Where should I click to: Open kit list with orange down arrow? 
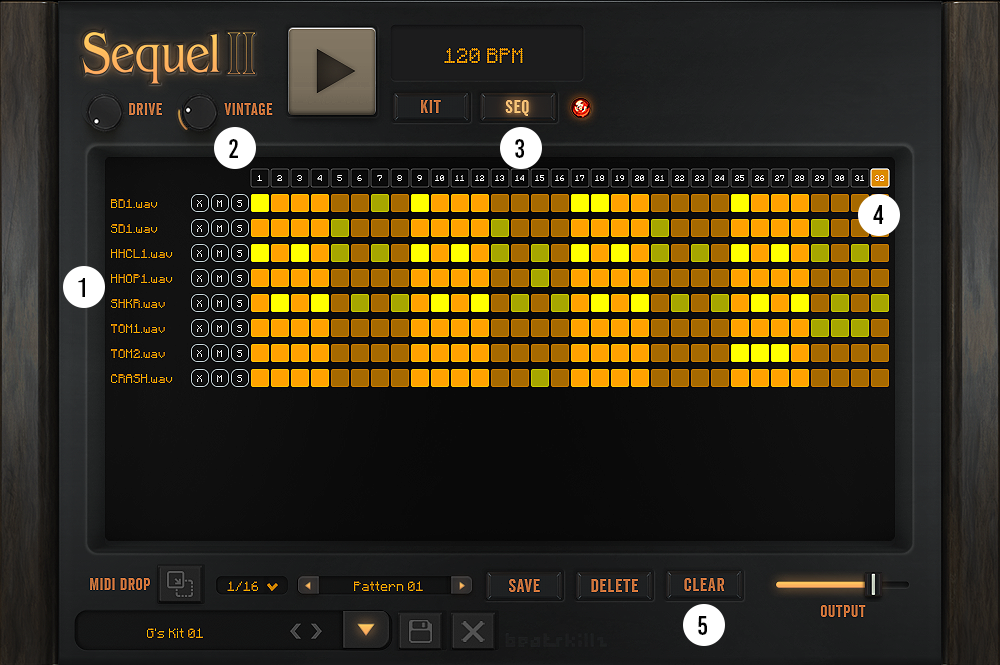366,630
